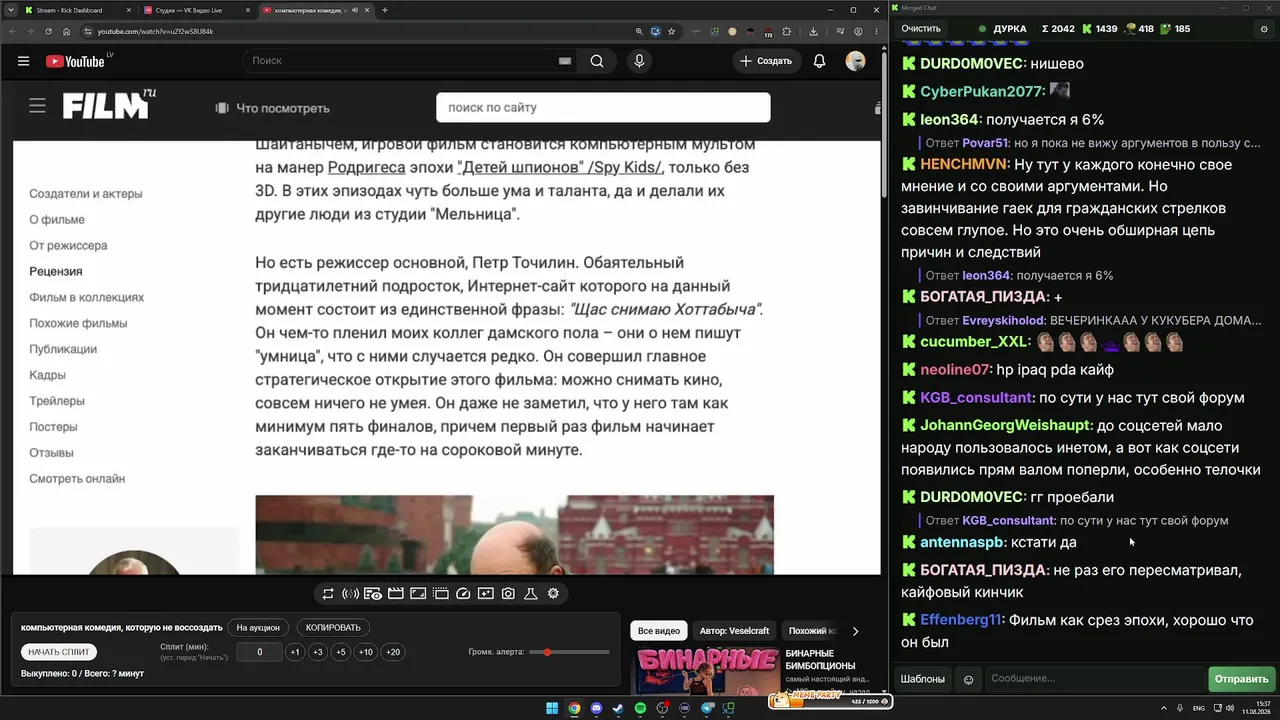
Task: Open the emoji picker in chat
Action: pos(968,679)
